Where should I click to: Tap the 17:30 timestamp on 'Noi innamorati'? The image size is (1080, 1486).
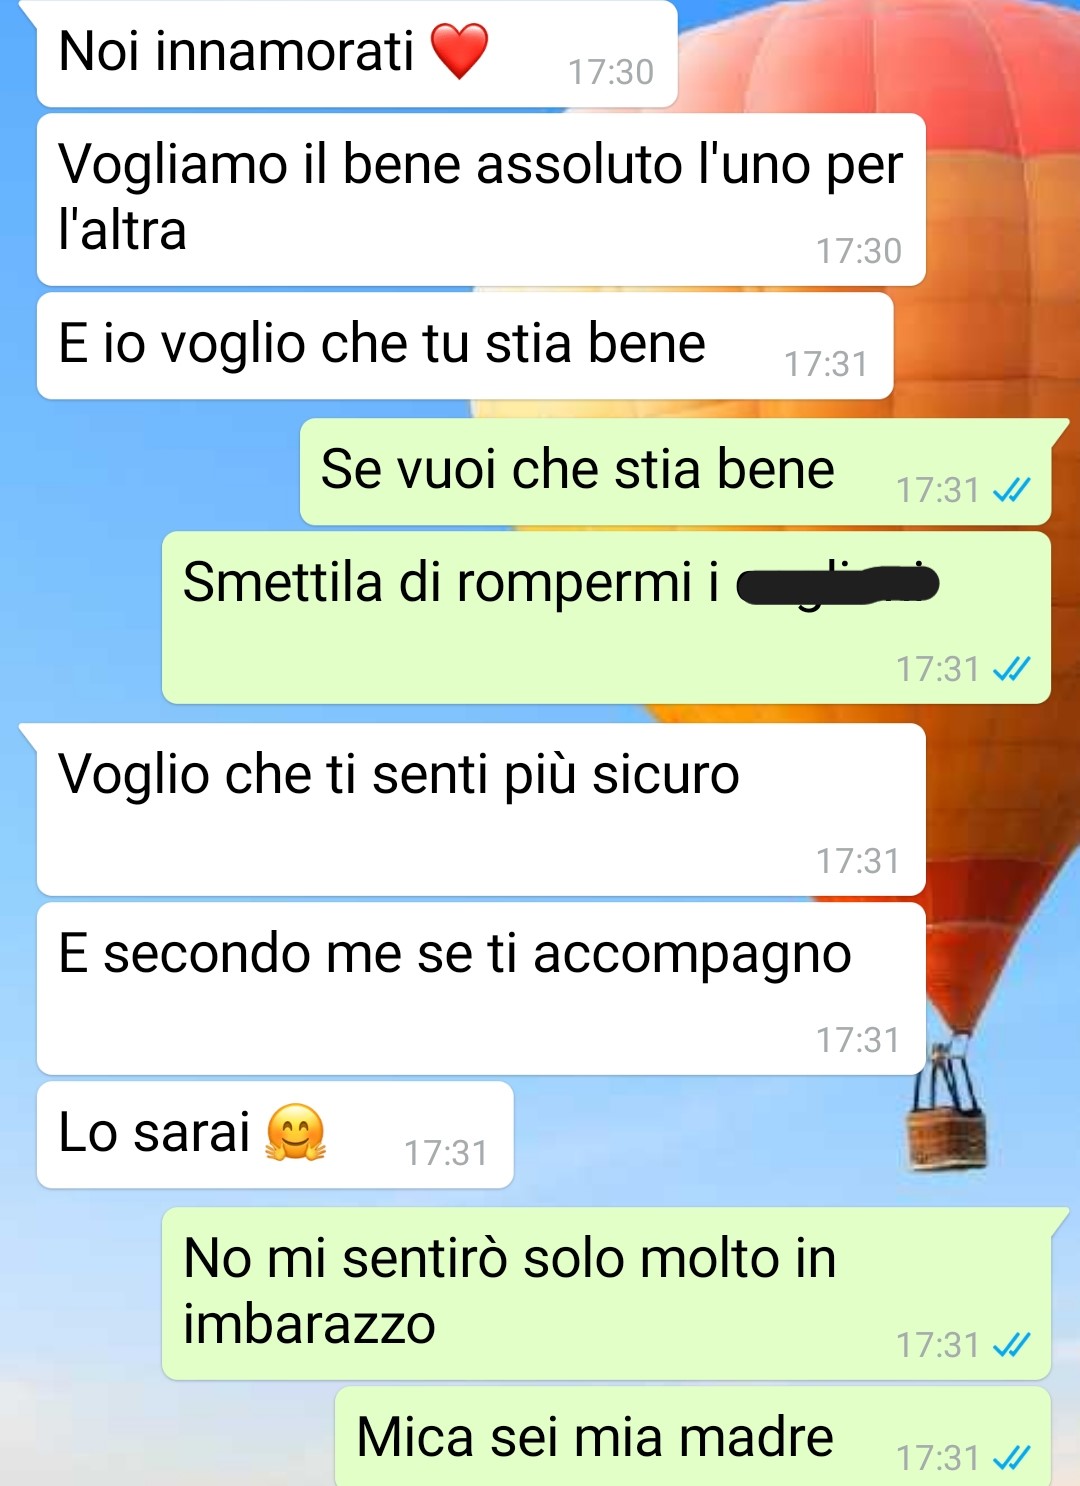pyautogui.click(x=611, y=72)
